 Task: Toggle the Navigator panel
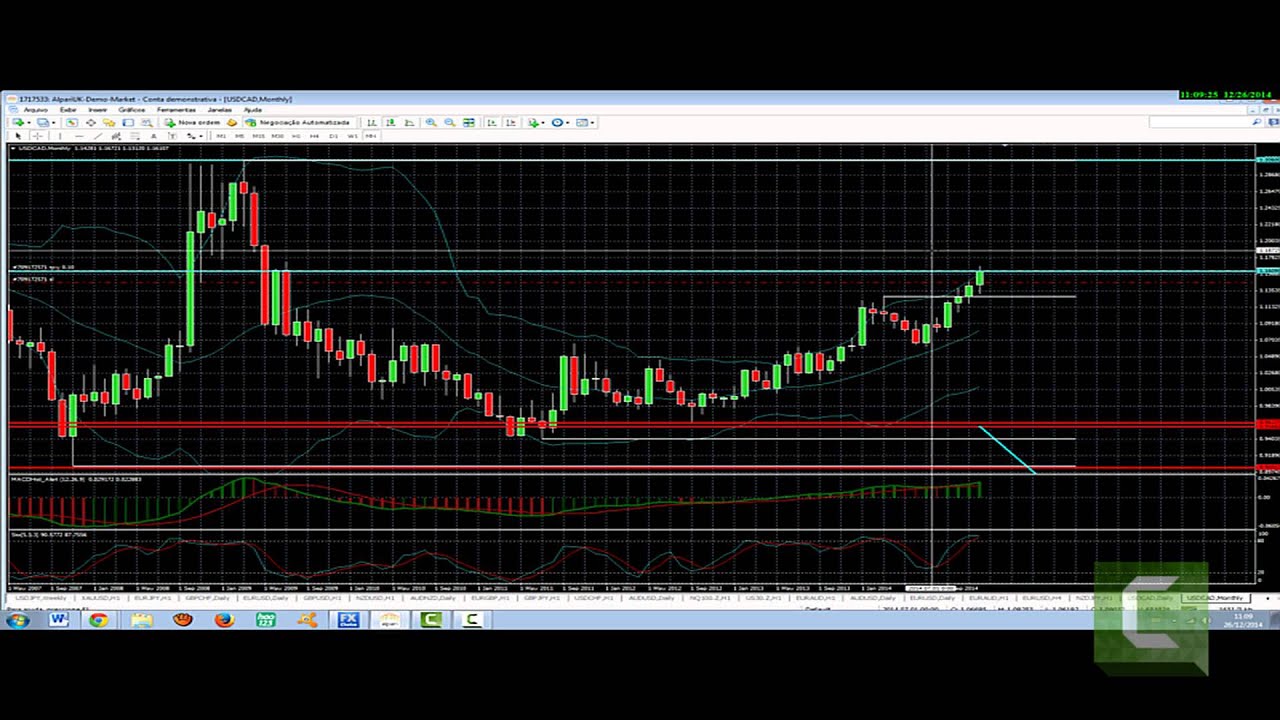109,122
